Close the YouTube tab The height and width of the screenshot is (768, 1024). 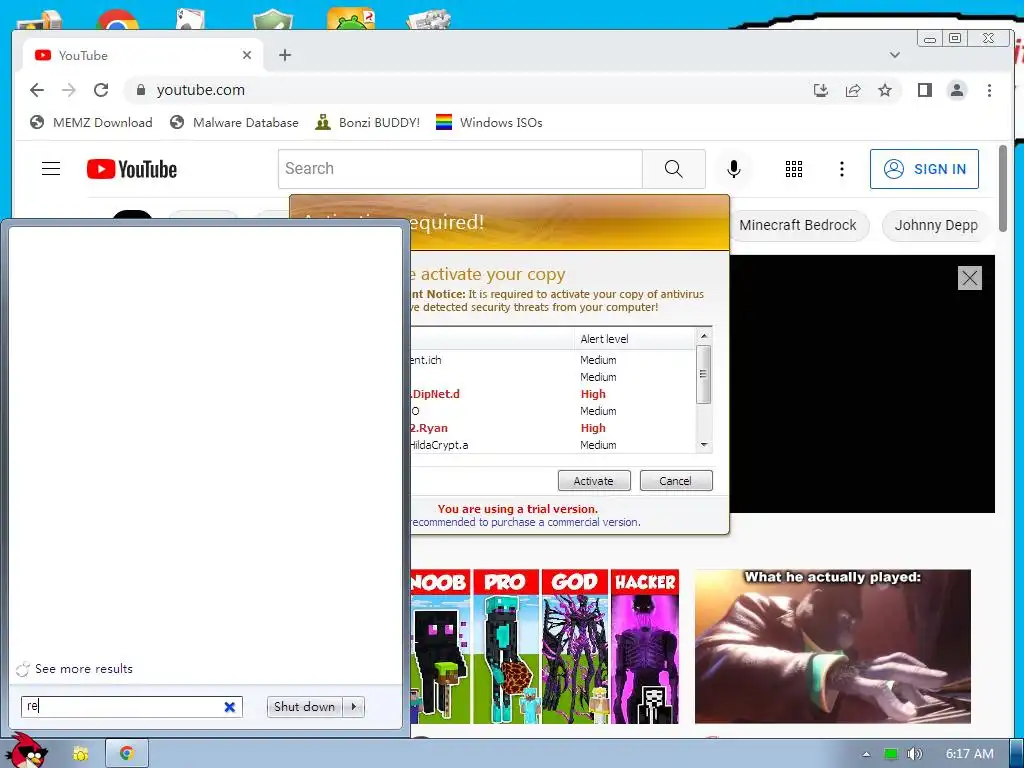pos(247,56)
